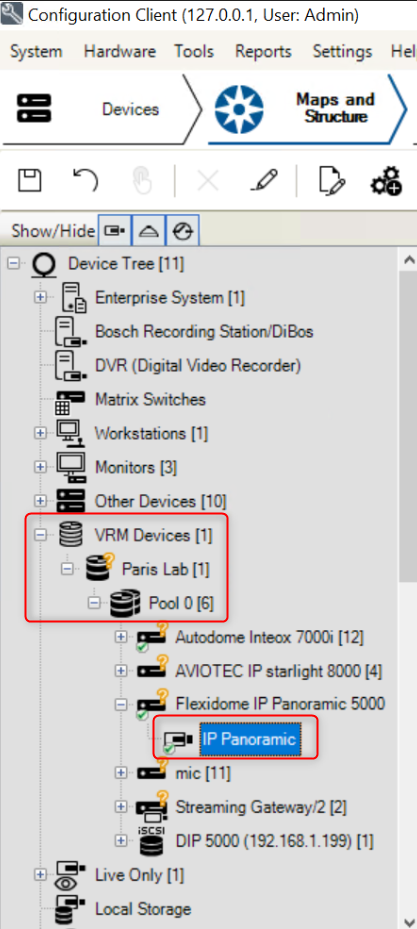Click the Save floppy disk icon
The height and width of the screenshot is (929, 417).
pos(30,180)
